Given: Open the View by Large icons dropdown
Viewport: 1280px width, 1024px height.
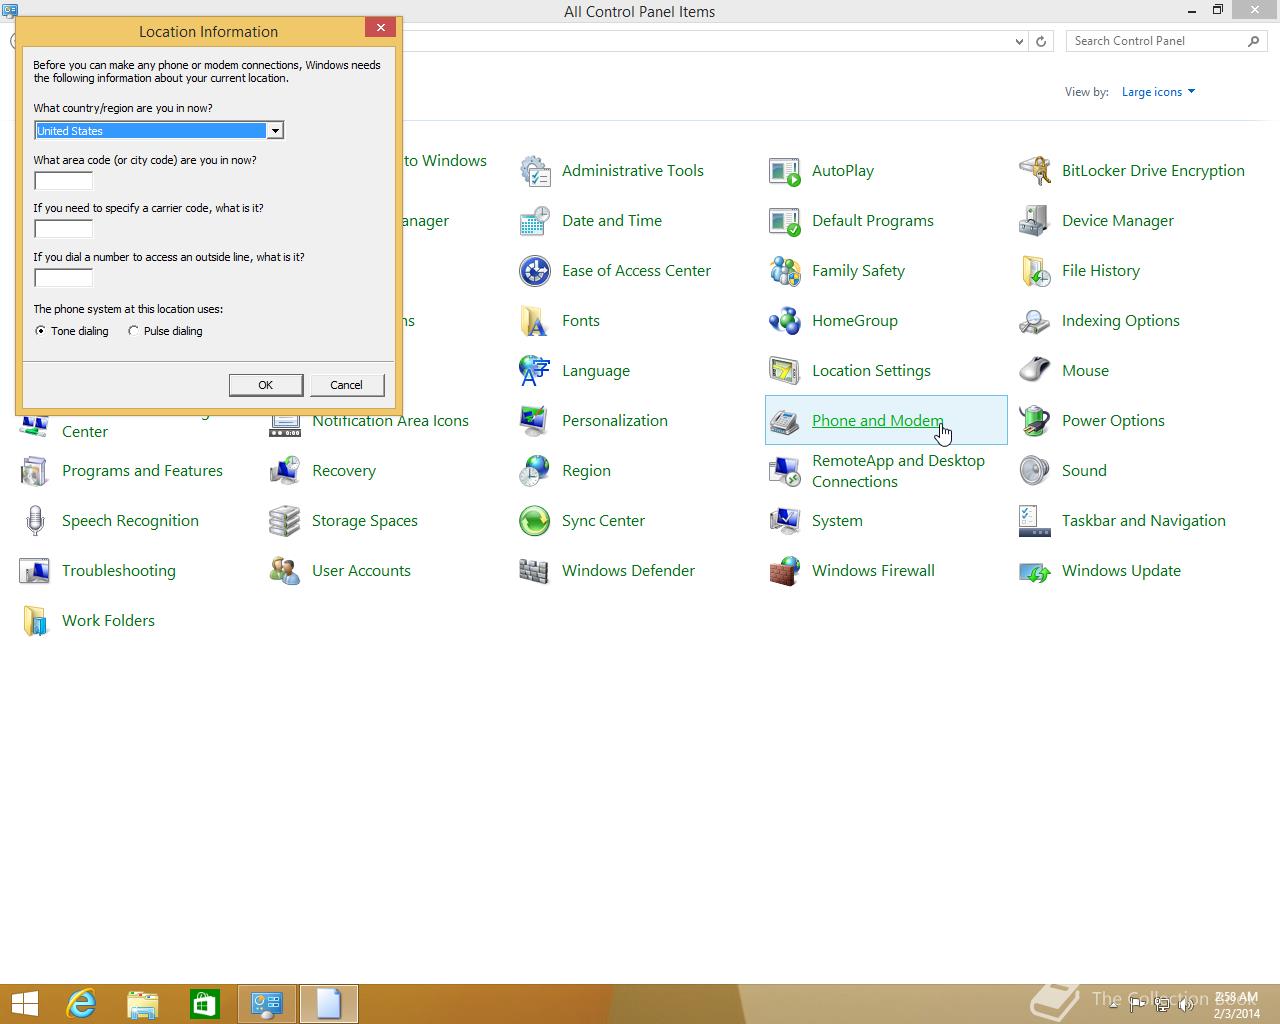Looking at the screenshot, I should click(x=1158, y=92).
